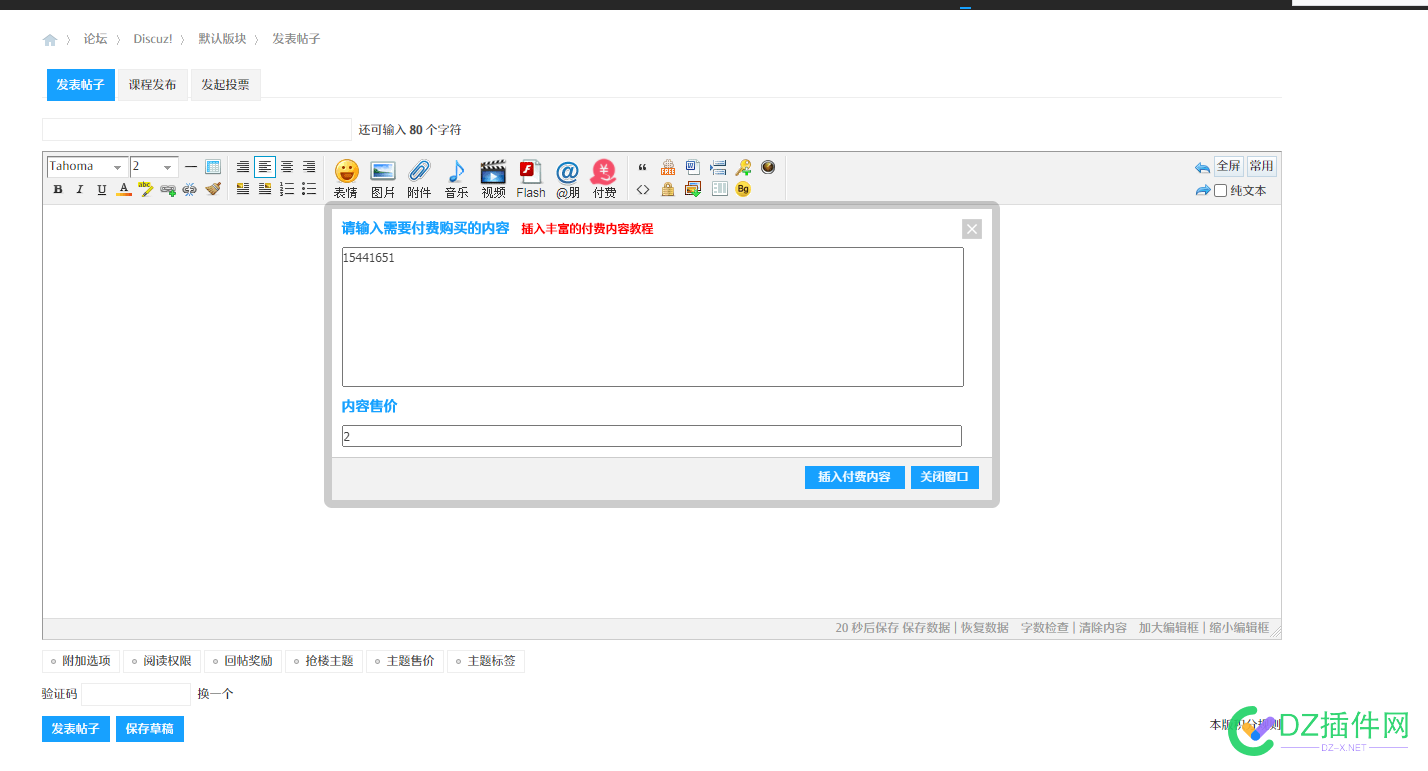
Task: Click the 内容售价 price input field
Action: tap(651, 436)
